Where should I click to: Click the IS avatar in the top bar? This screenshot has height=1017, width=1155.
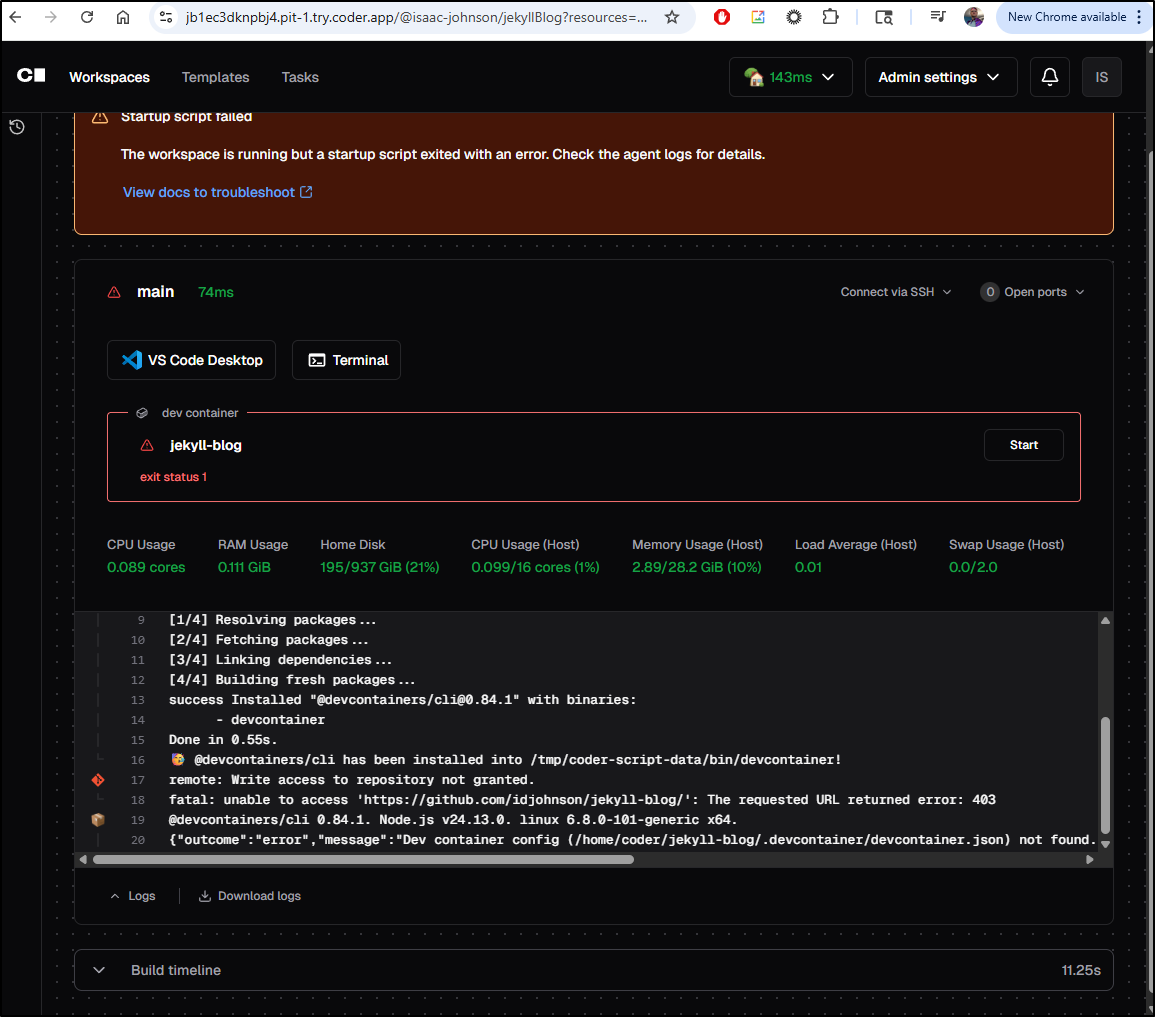coord(1101,77)
